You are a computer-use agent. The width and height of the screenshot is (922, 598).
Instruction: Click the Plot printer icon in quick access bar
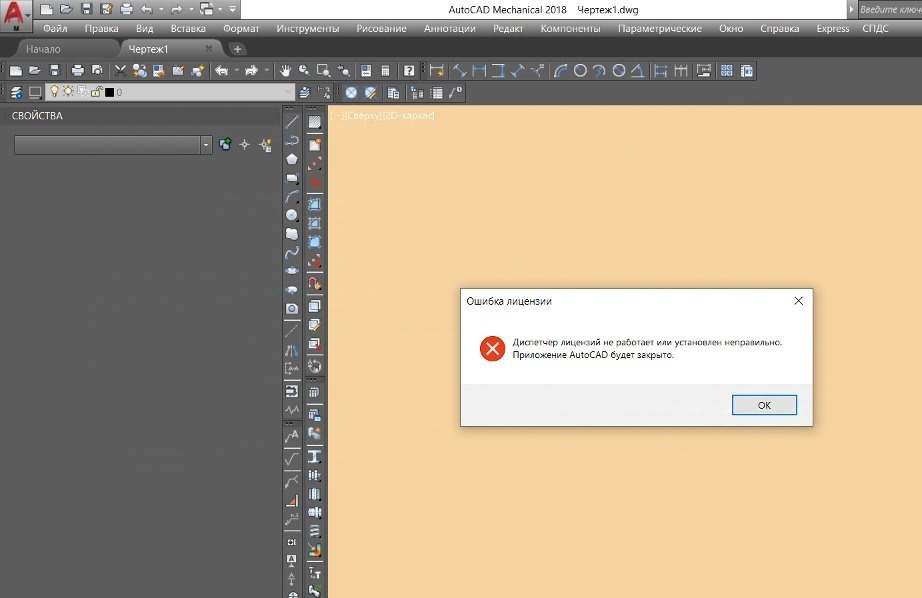[126, 9]
